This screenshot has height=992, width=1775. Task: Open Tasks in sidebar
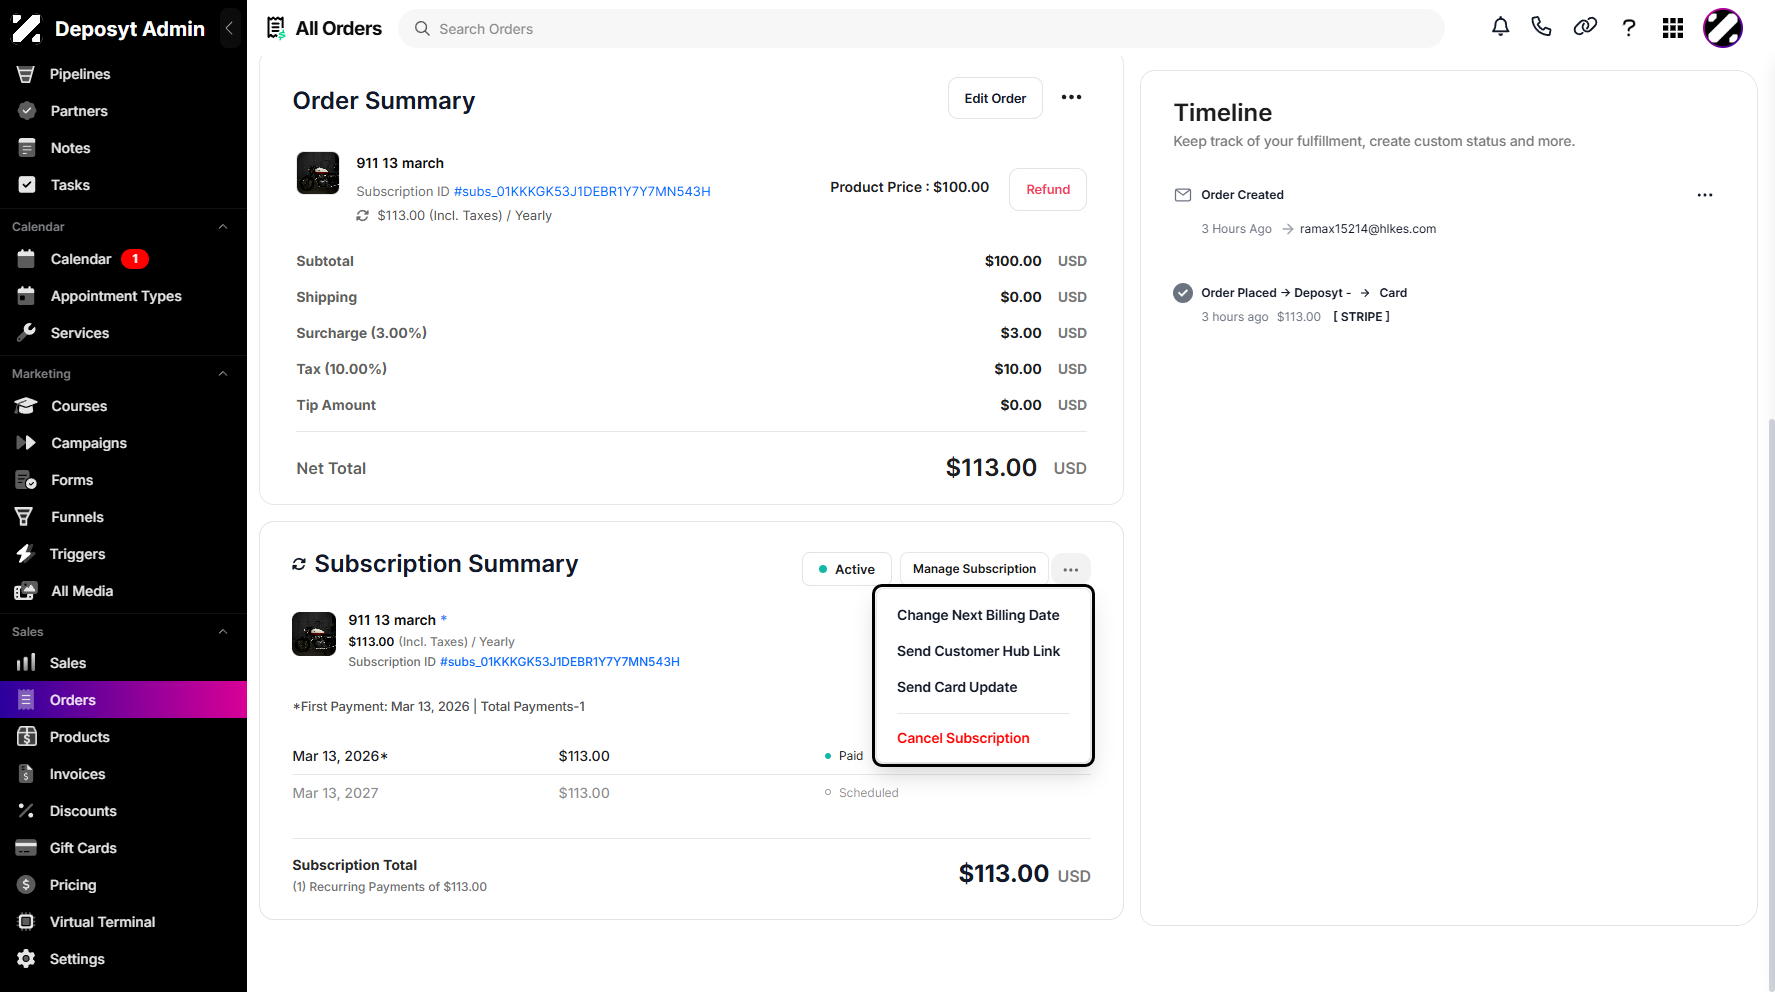70,185
